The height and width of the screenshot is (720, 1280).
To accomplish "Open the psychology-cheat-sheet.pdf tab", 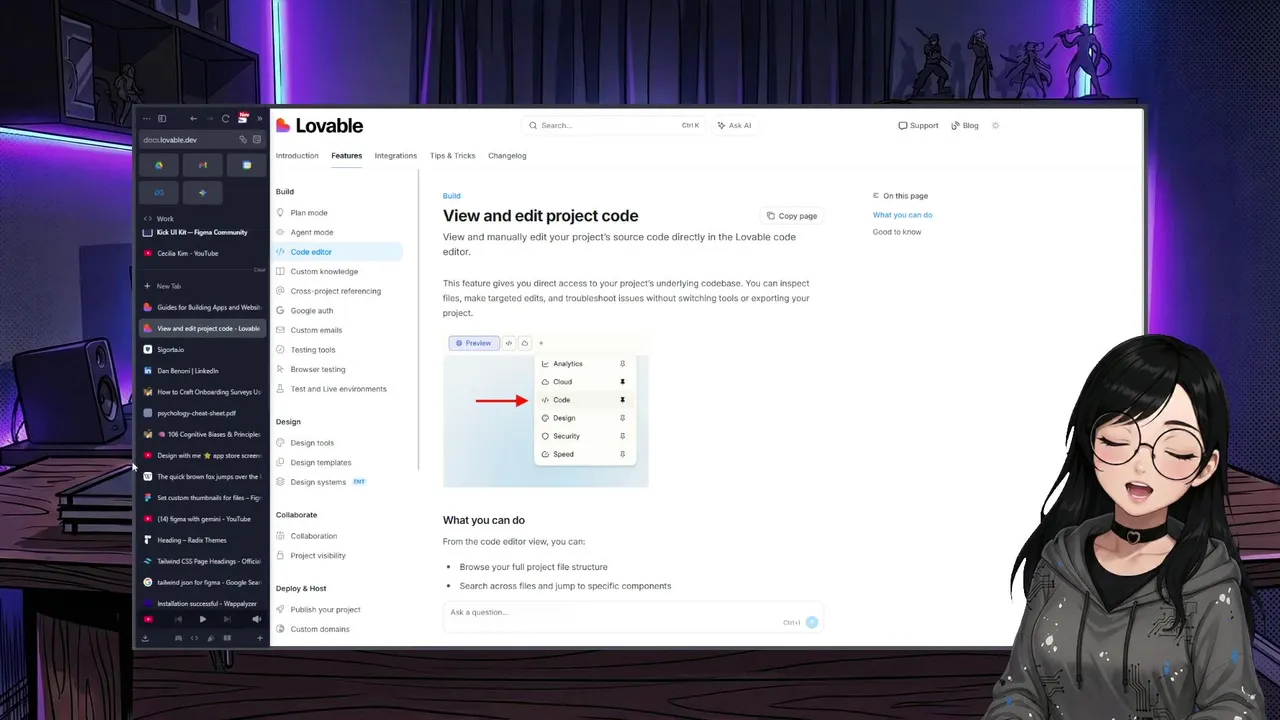I will click(x=203, y=413).
